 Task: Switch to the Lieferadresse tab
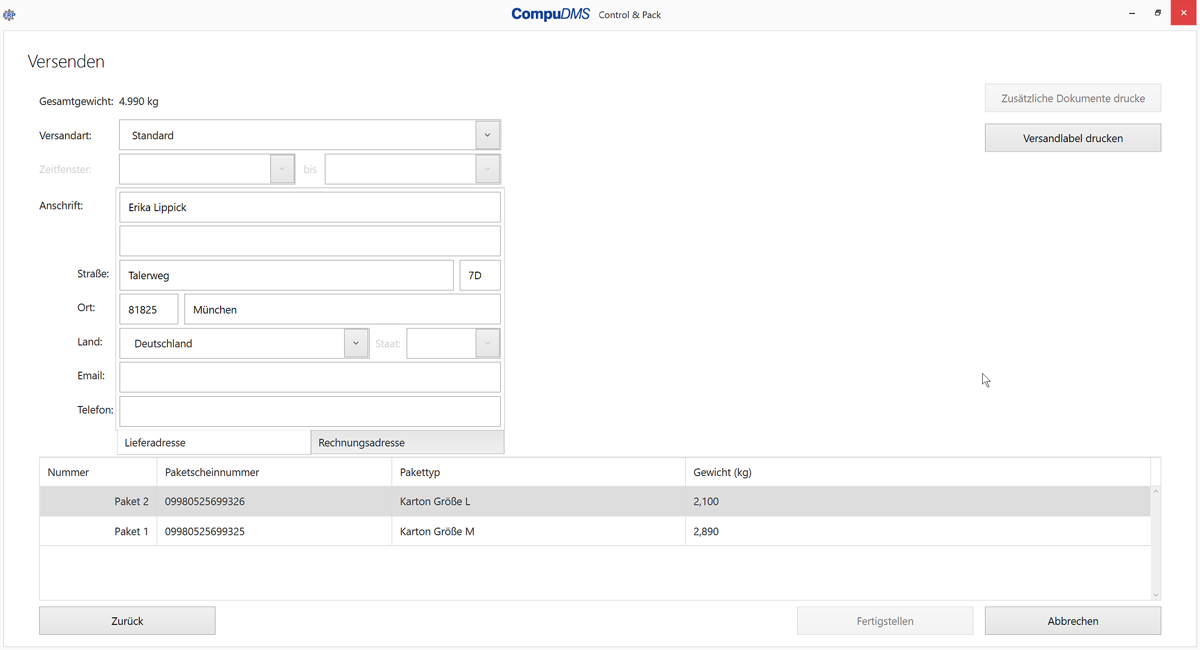[x=214, y=442]
